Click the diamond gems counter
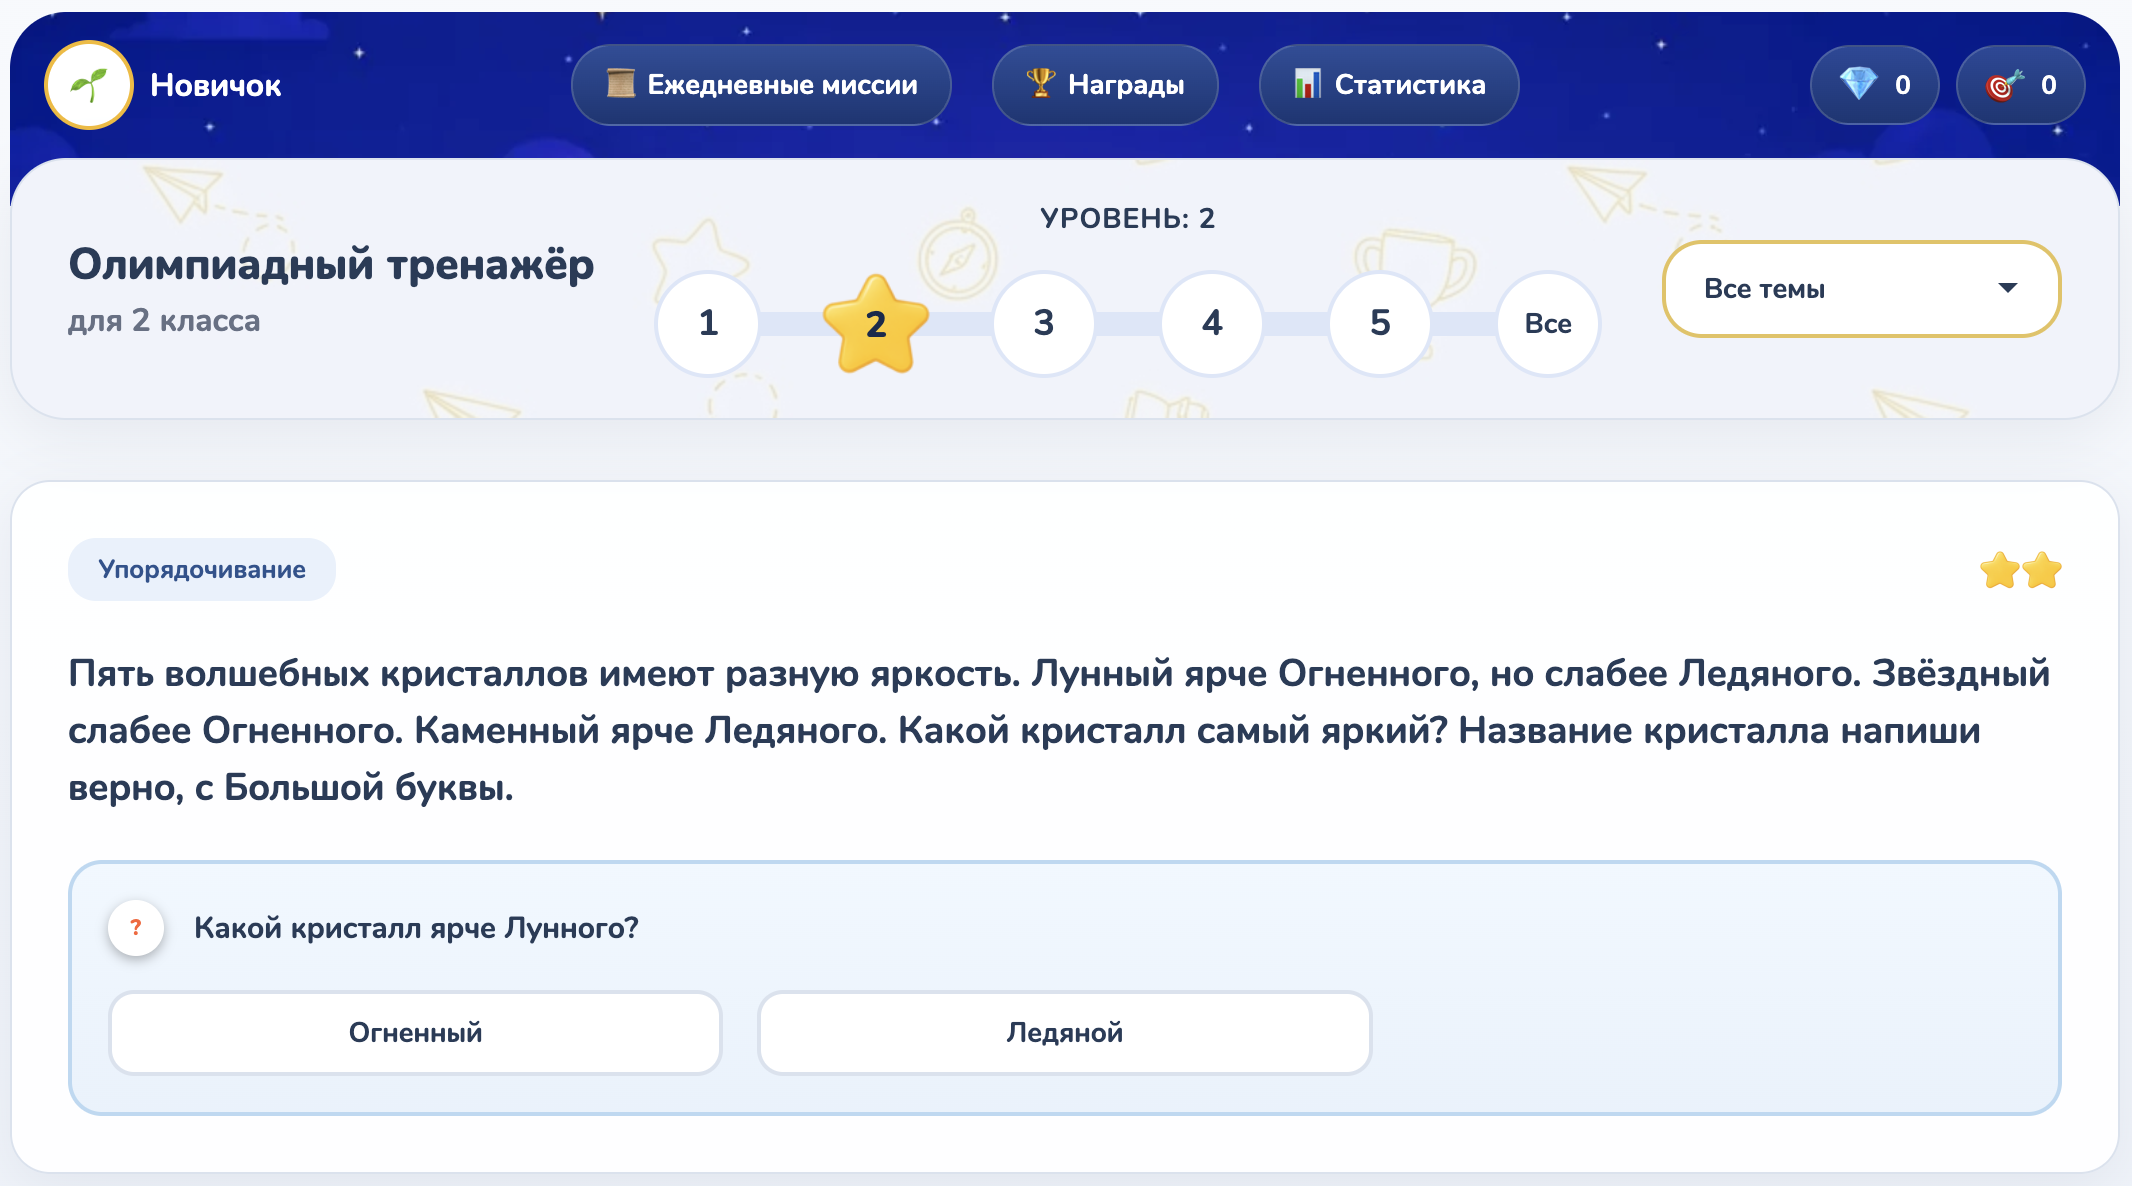 (x=1874, y=85)
